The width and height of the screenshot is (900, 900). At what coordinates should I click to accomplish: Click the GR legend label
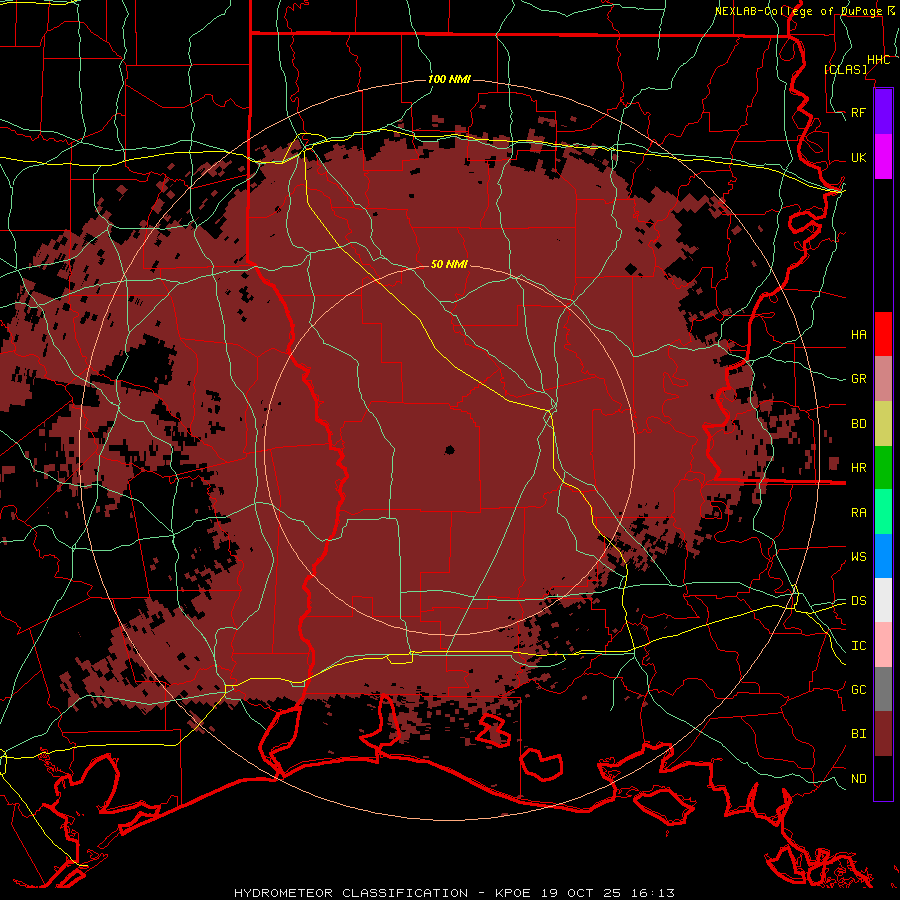(858, 379)
